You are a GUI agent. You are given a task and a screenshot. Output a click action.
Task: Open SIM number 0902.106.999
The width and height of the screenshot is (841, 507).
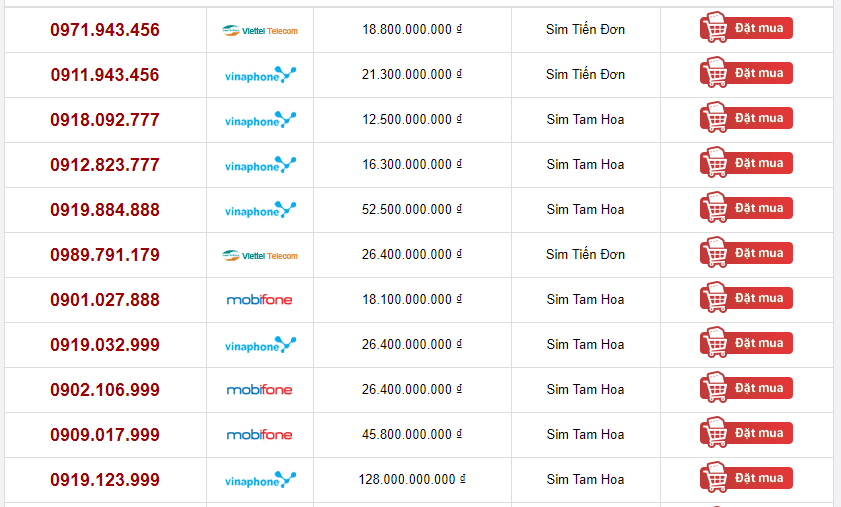105,390
